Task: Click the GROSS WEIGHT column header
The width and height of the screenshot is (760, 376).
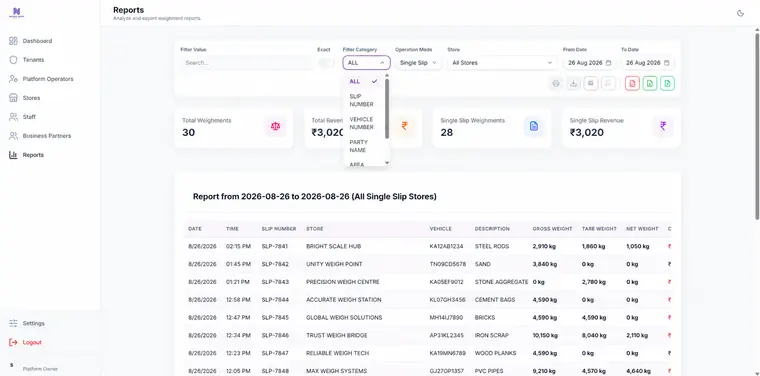Action: tap(553, 229)
